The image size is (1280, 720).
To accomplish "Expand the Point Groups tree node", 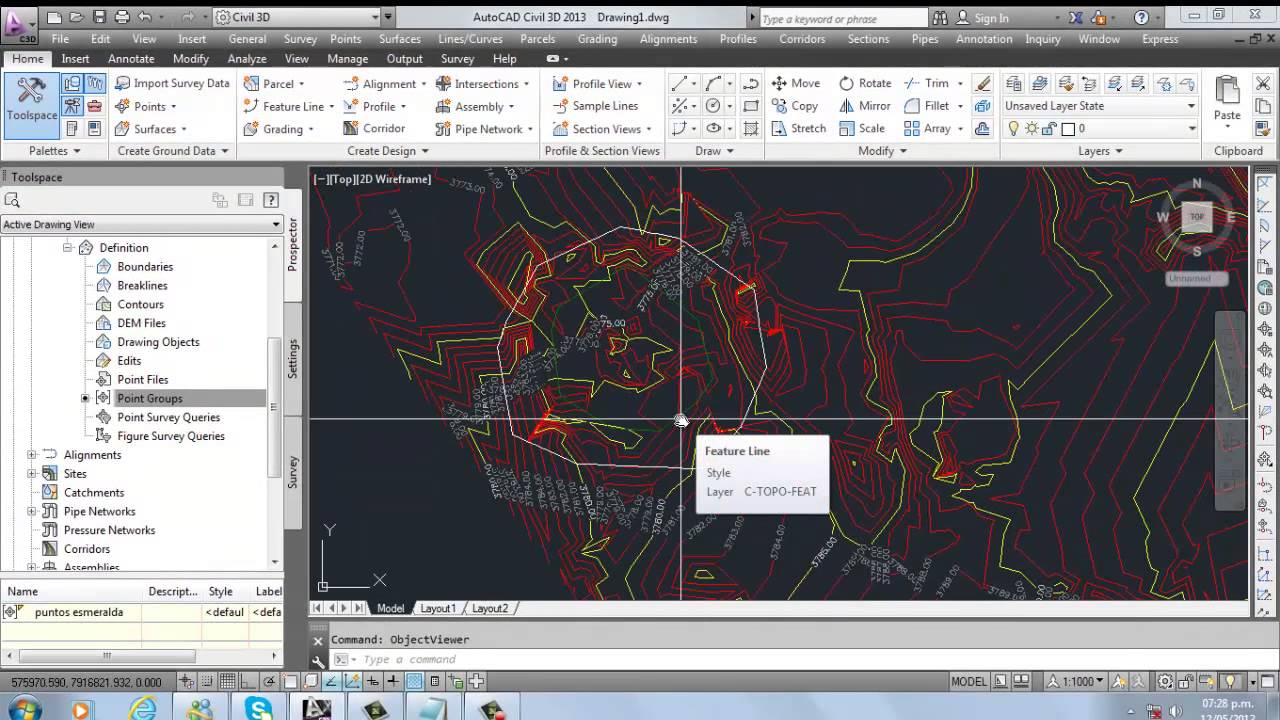I will coord(85,398).
